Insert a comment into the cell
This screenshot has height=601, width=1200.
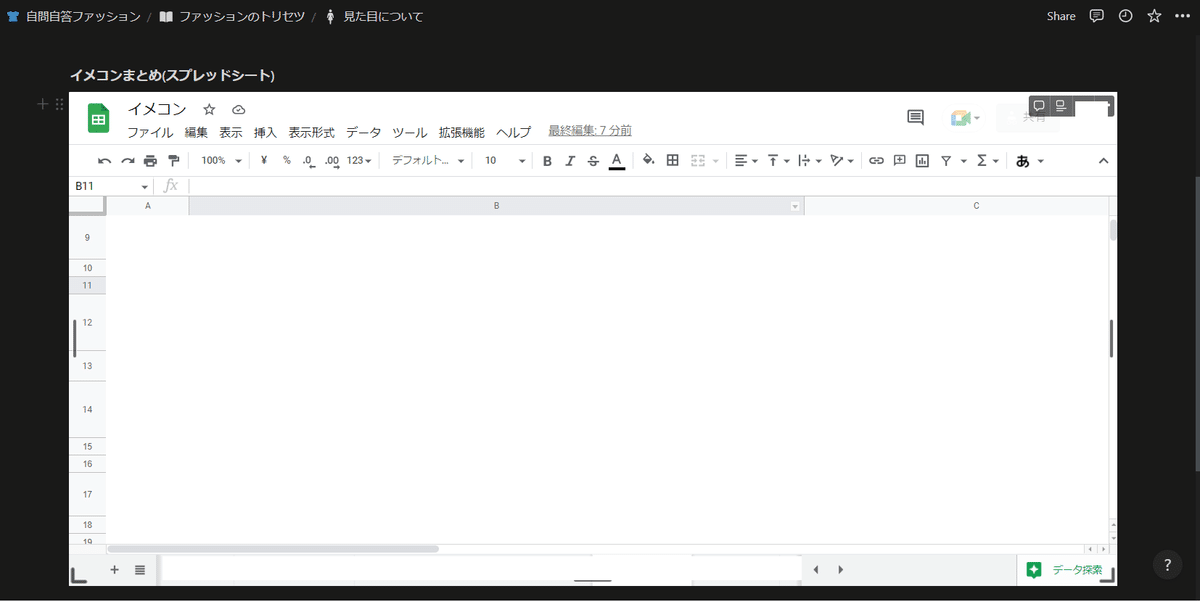click(x=899, y=160)
